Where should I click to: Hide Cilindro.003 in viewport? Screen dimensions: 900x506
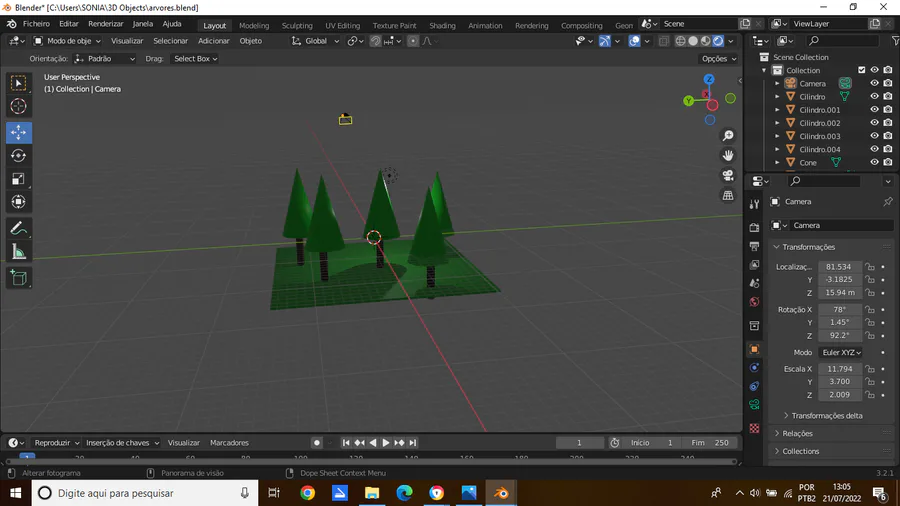coord(874,136)
